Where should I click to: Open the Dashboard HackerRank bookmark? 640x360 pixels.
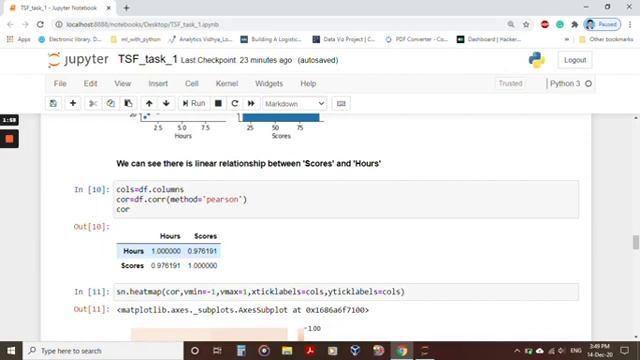489,40
